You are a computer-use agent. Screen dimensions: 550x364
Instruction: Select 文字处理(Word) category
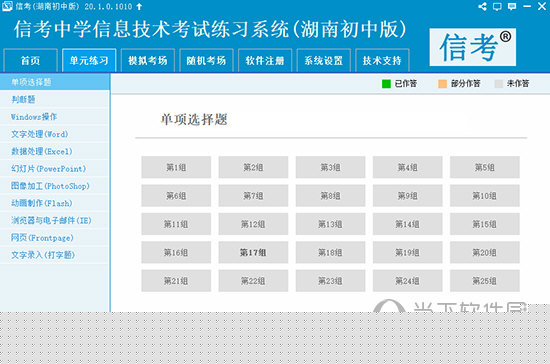click(55, 134)
